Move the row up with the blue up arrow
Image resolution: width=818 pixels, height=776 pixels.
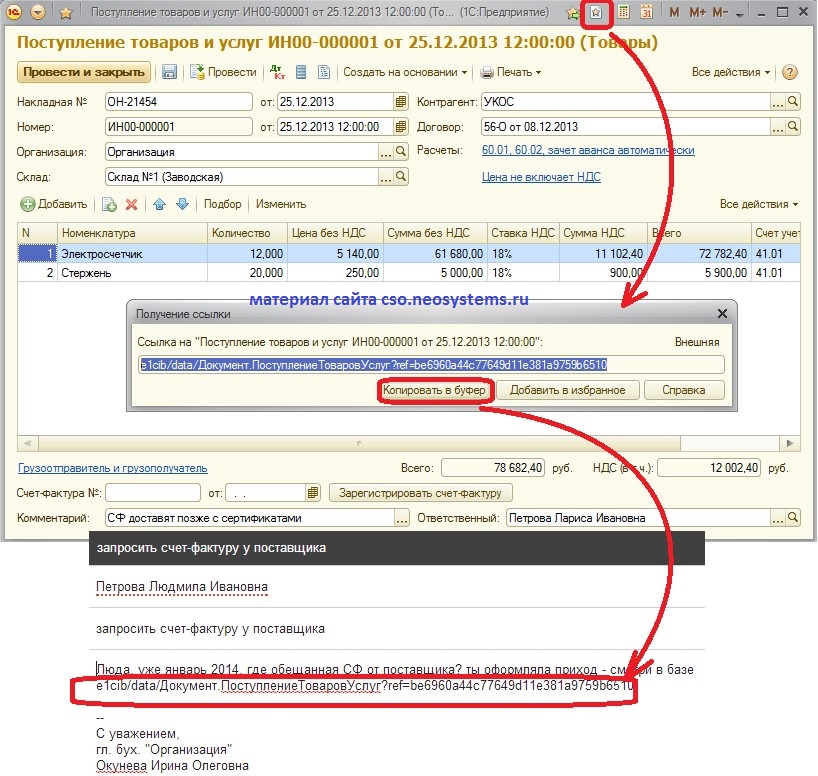159,204
